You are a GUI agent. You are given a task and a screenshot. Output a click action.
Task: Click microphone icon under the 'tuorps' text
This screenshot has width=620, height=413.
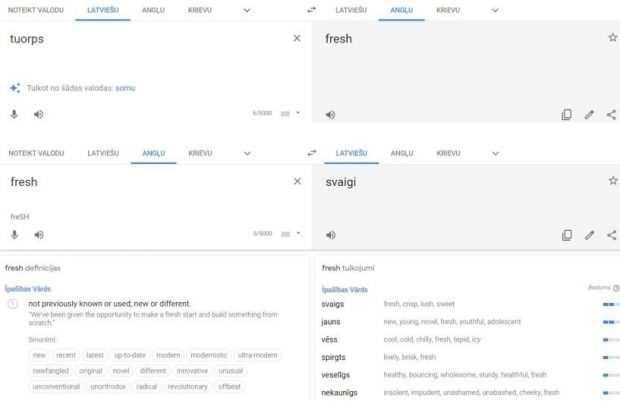(14, 114)
